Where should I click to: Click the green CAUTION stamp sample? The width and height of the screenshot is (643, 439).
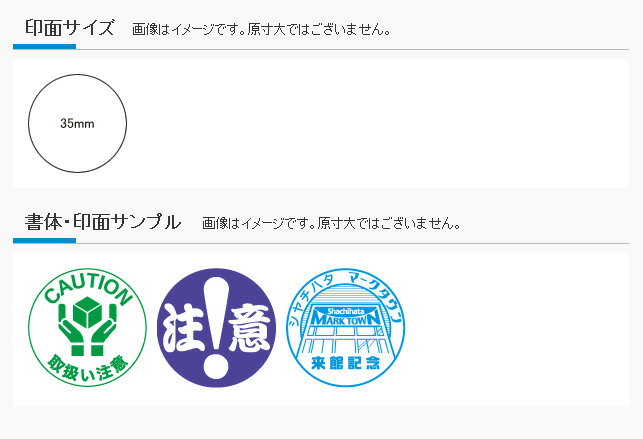(x=87, y=328)
